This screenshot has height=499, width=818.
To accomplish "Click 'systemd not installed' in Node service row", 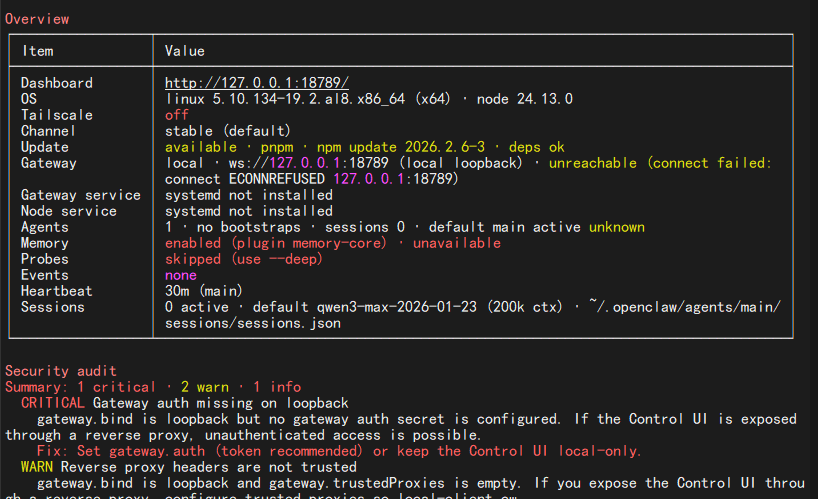I will click(x=249, y=211).
